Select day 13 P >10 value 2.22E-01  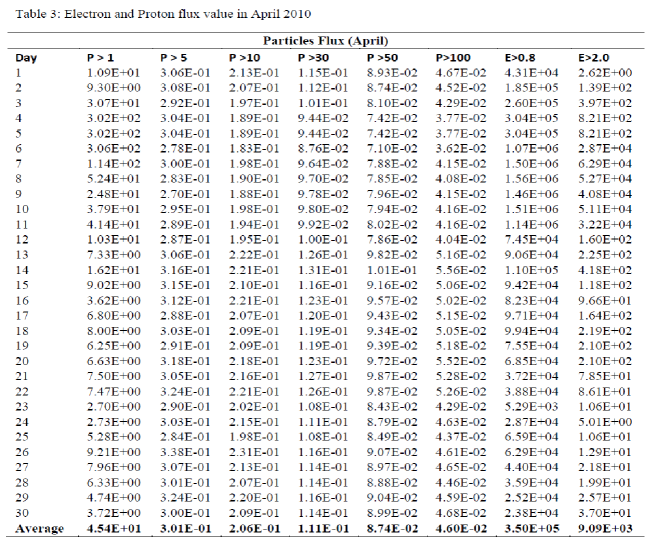click(x=254, y=255)
